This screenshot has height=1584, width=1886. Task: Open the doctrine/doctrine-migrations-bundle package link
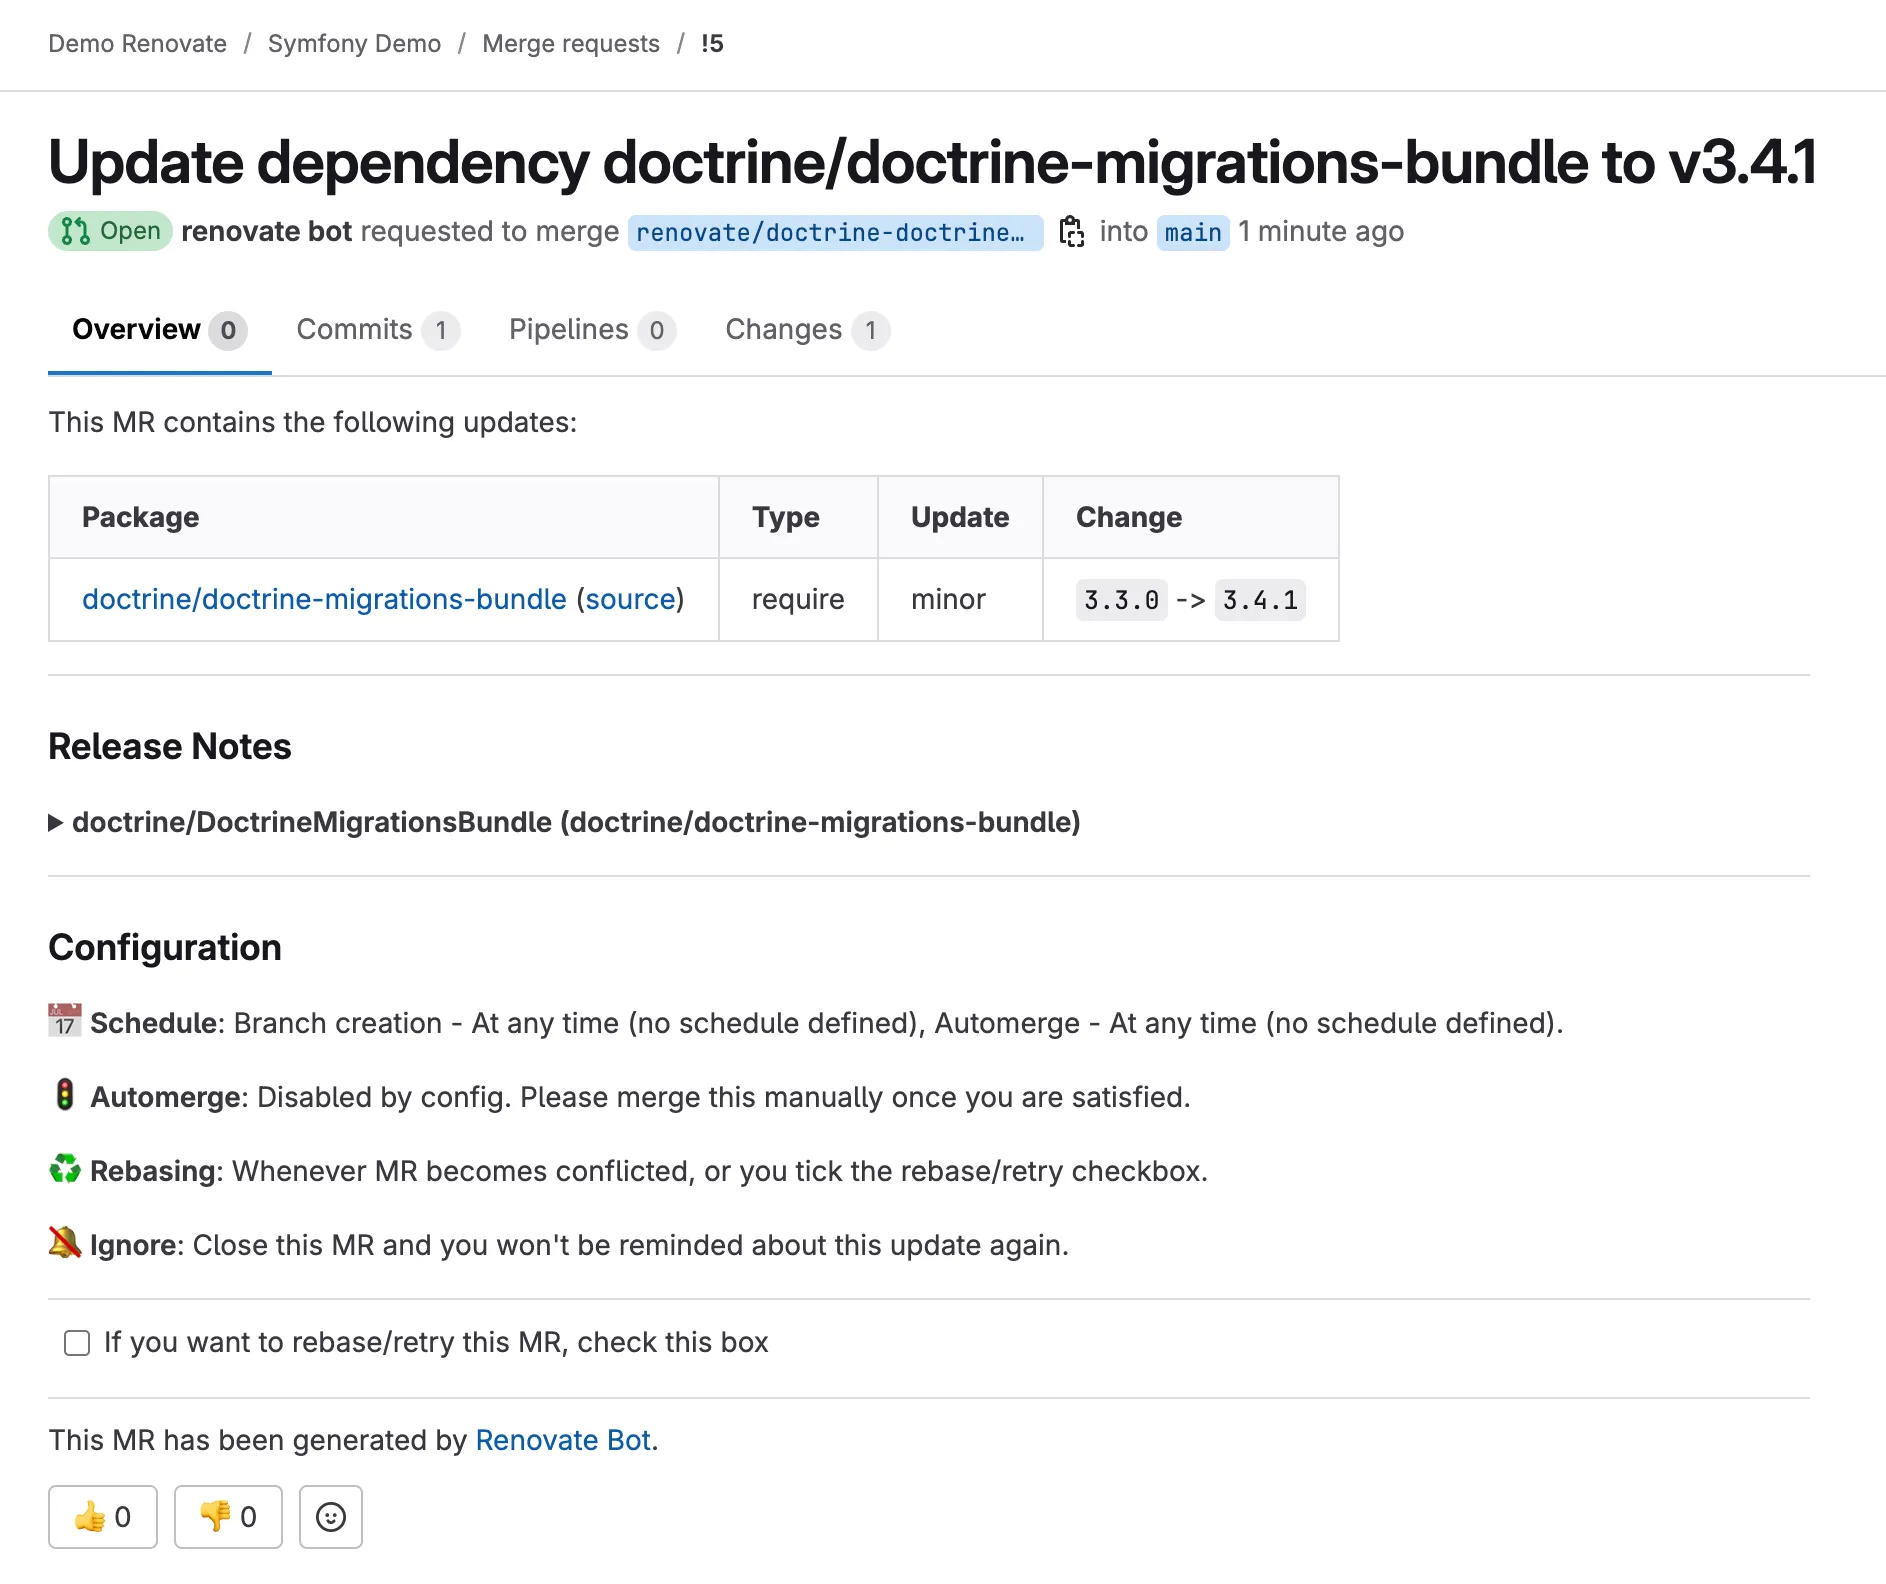pos(324,599)
